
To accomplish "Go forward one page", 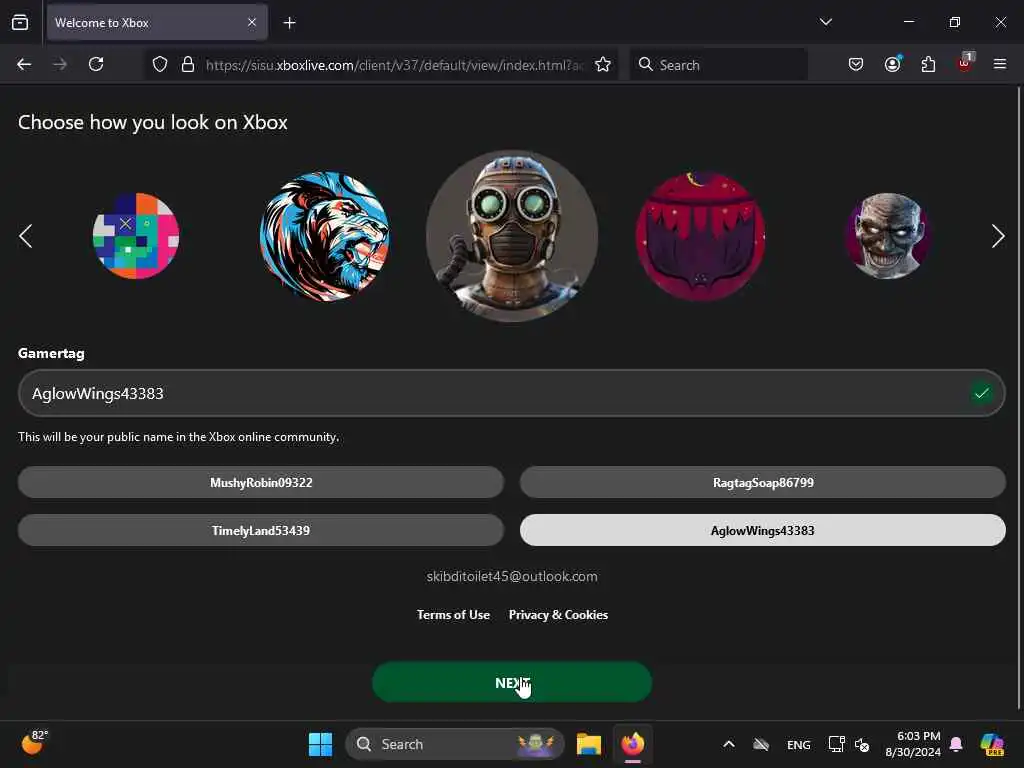I will (59, 65).
